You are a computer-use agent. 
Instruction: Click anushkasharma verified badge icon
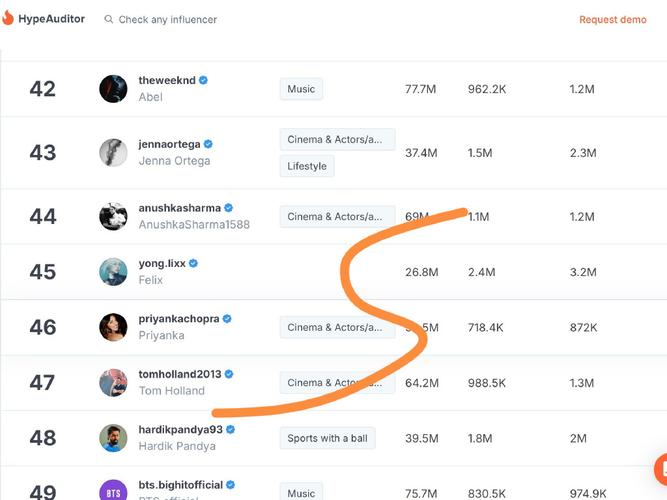228,208
